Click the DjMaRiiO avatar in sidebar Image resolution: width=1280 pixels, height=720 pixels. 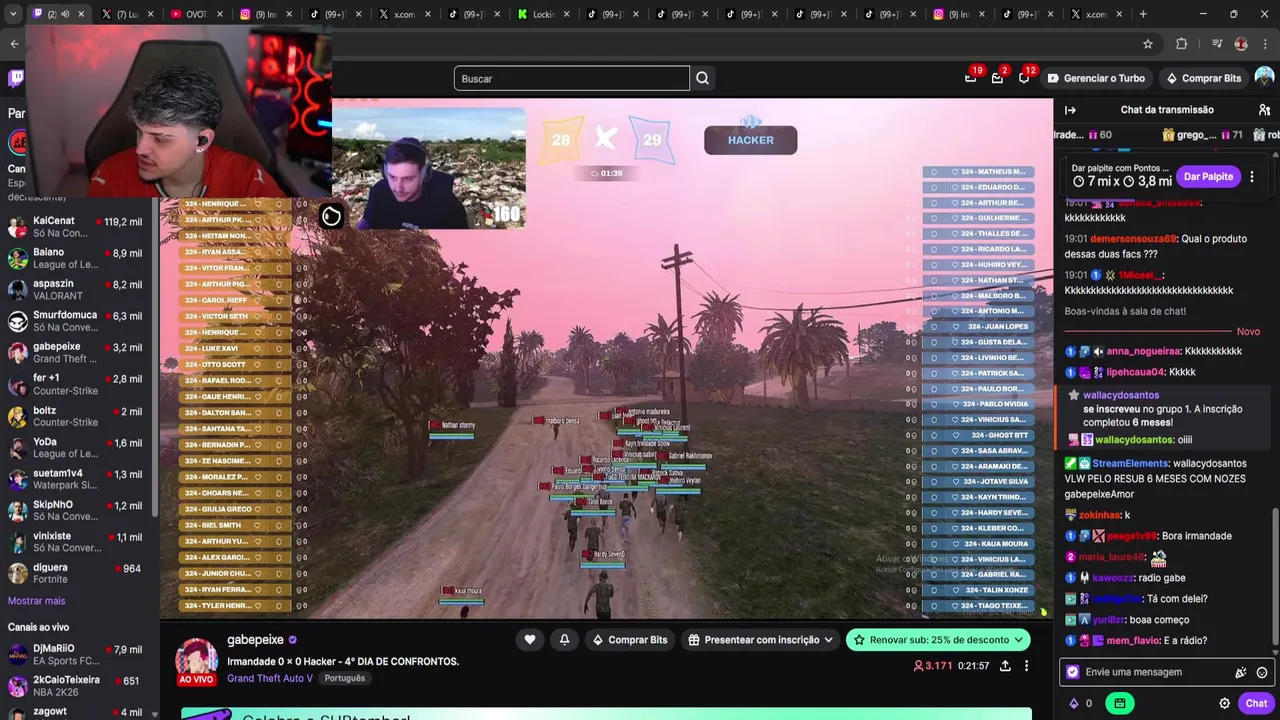18,655
